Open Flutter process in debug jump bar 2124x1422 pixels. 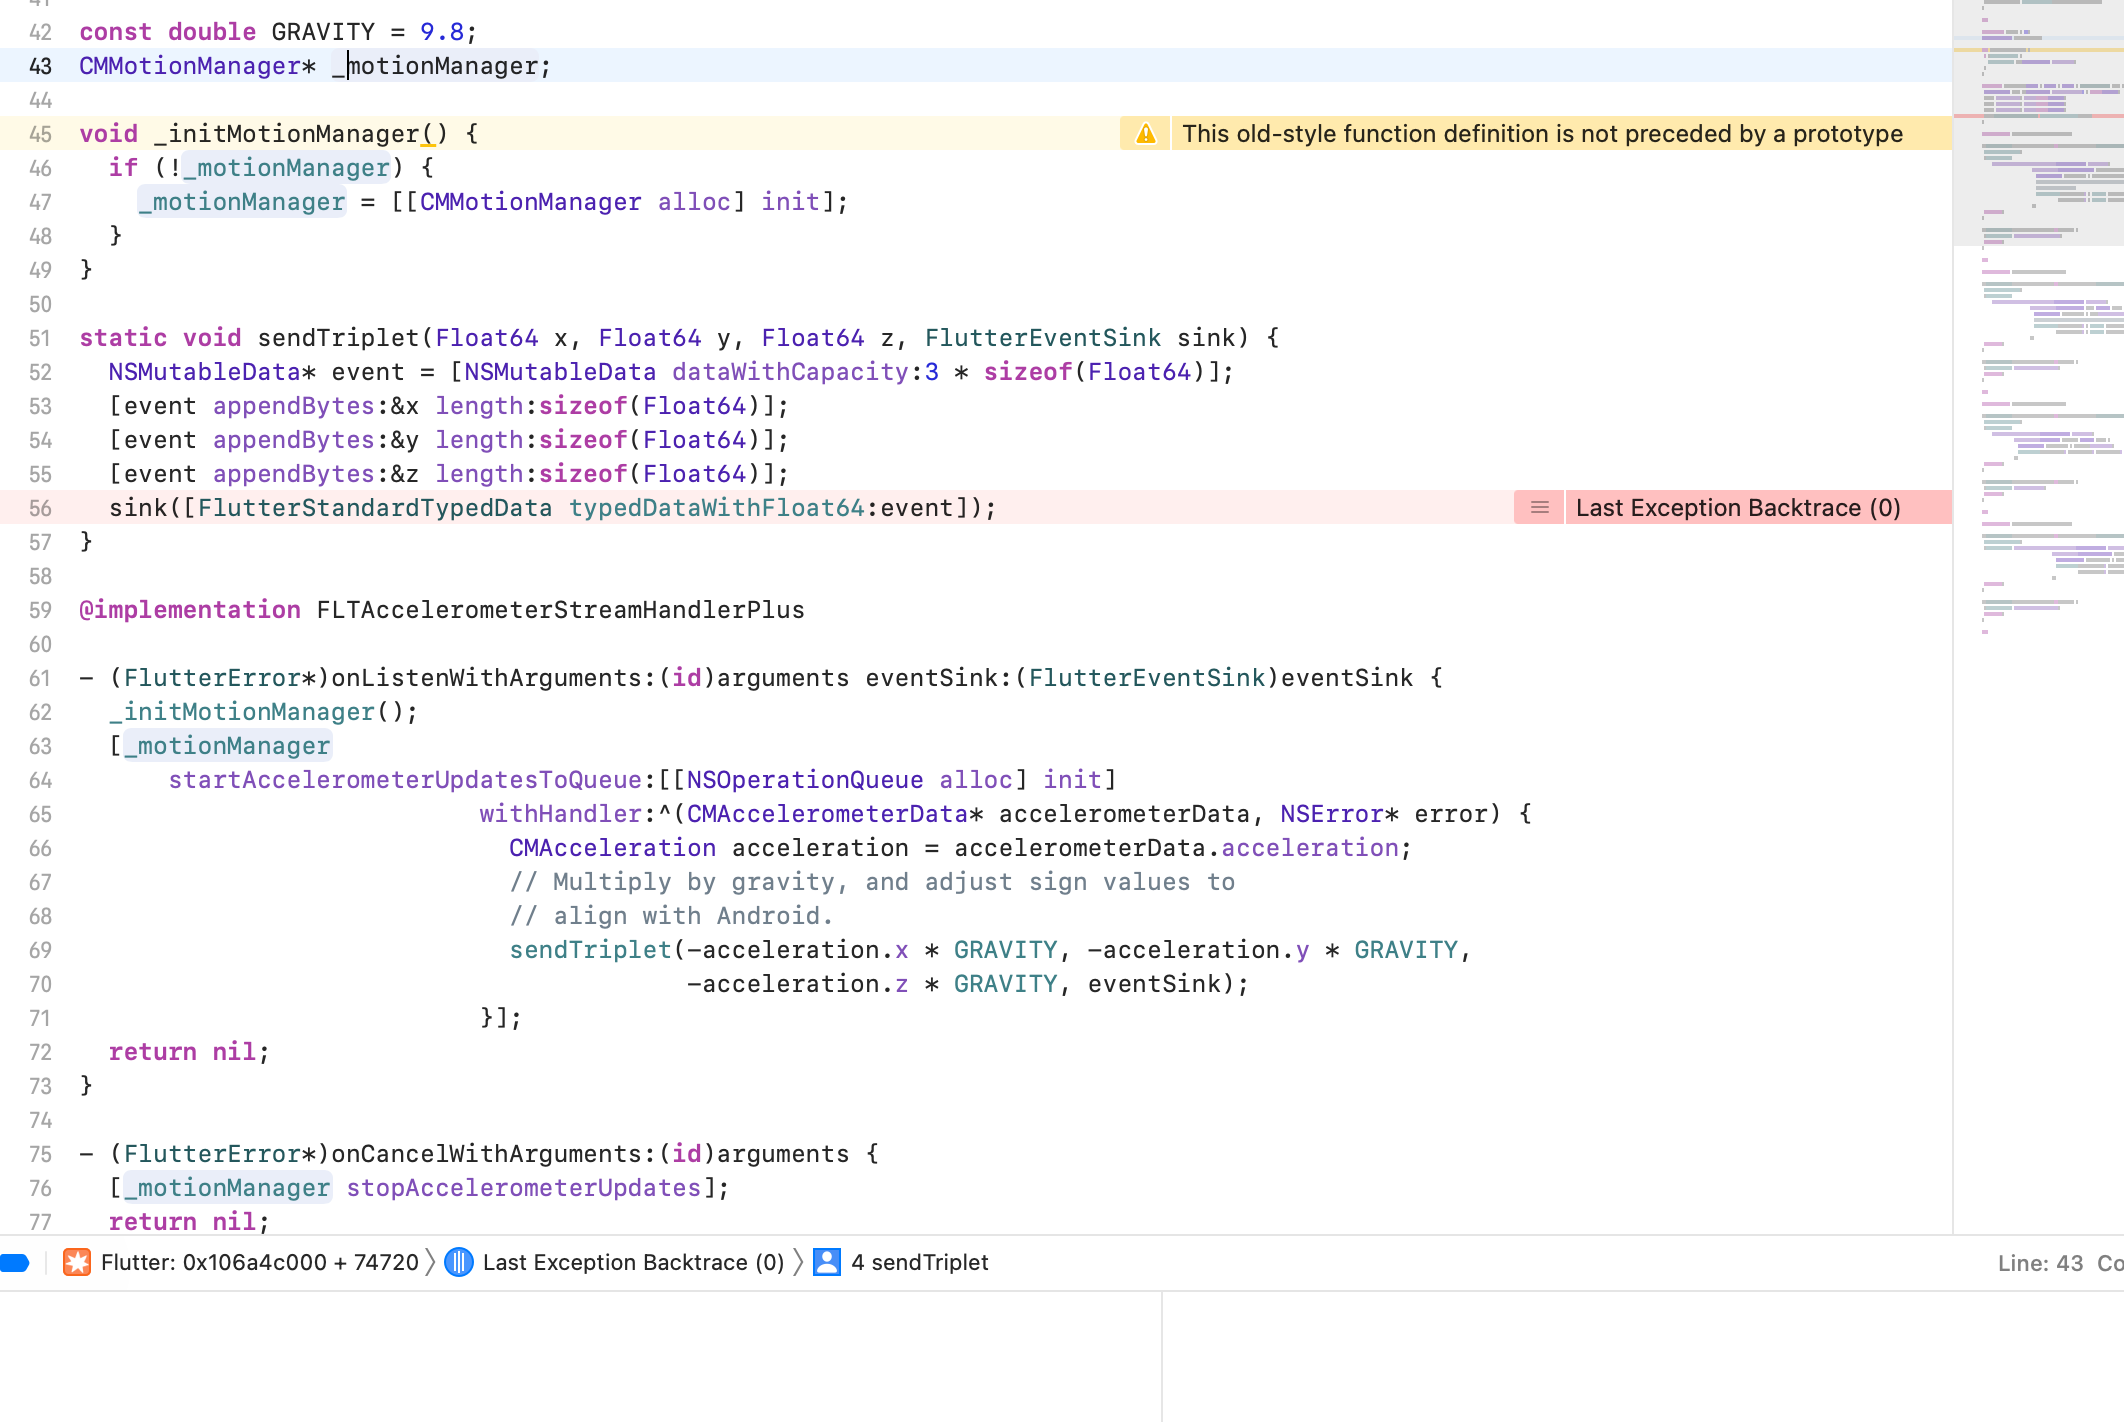(x=259, y=1262)
